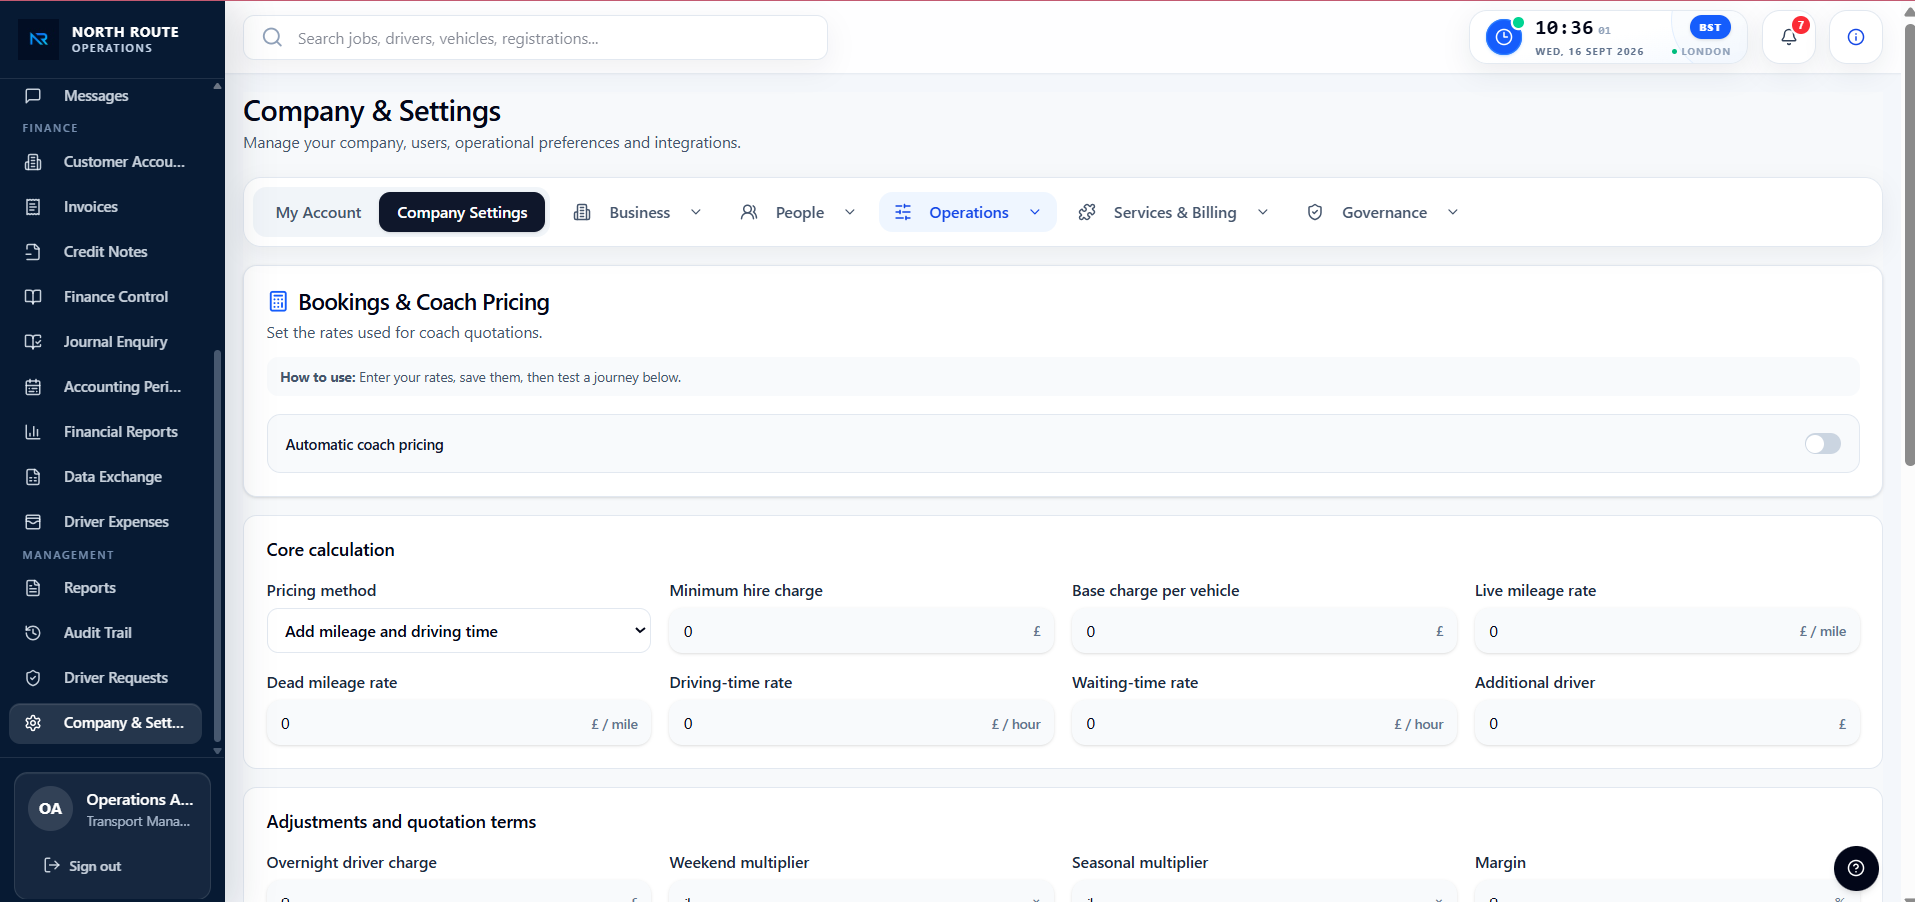1915x902 pixels.
Task: Click the search magnifier icon
Action: (272, 38)
